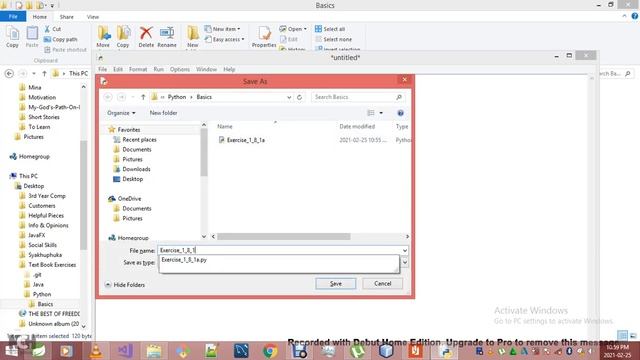Click Select none in the Explorer ribbon
Viewport: 640px width, 360px height.
tap(333, 39)
